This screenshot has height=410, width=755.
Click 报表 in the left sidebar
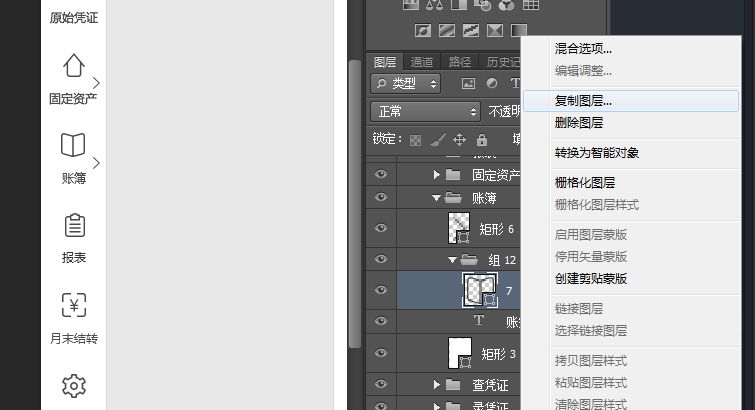[73, 238]
